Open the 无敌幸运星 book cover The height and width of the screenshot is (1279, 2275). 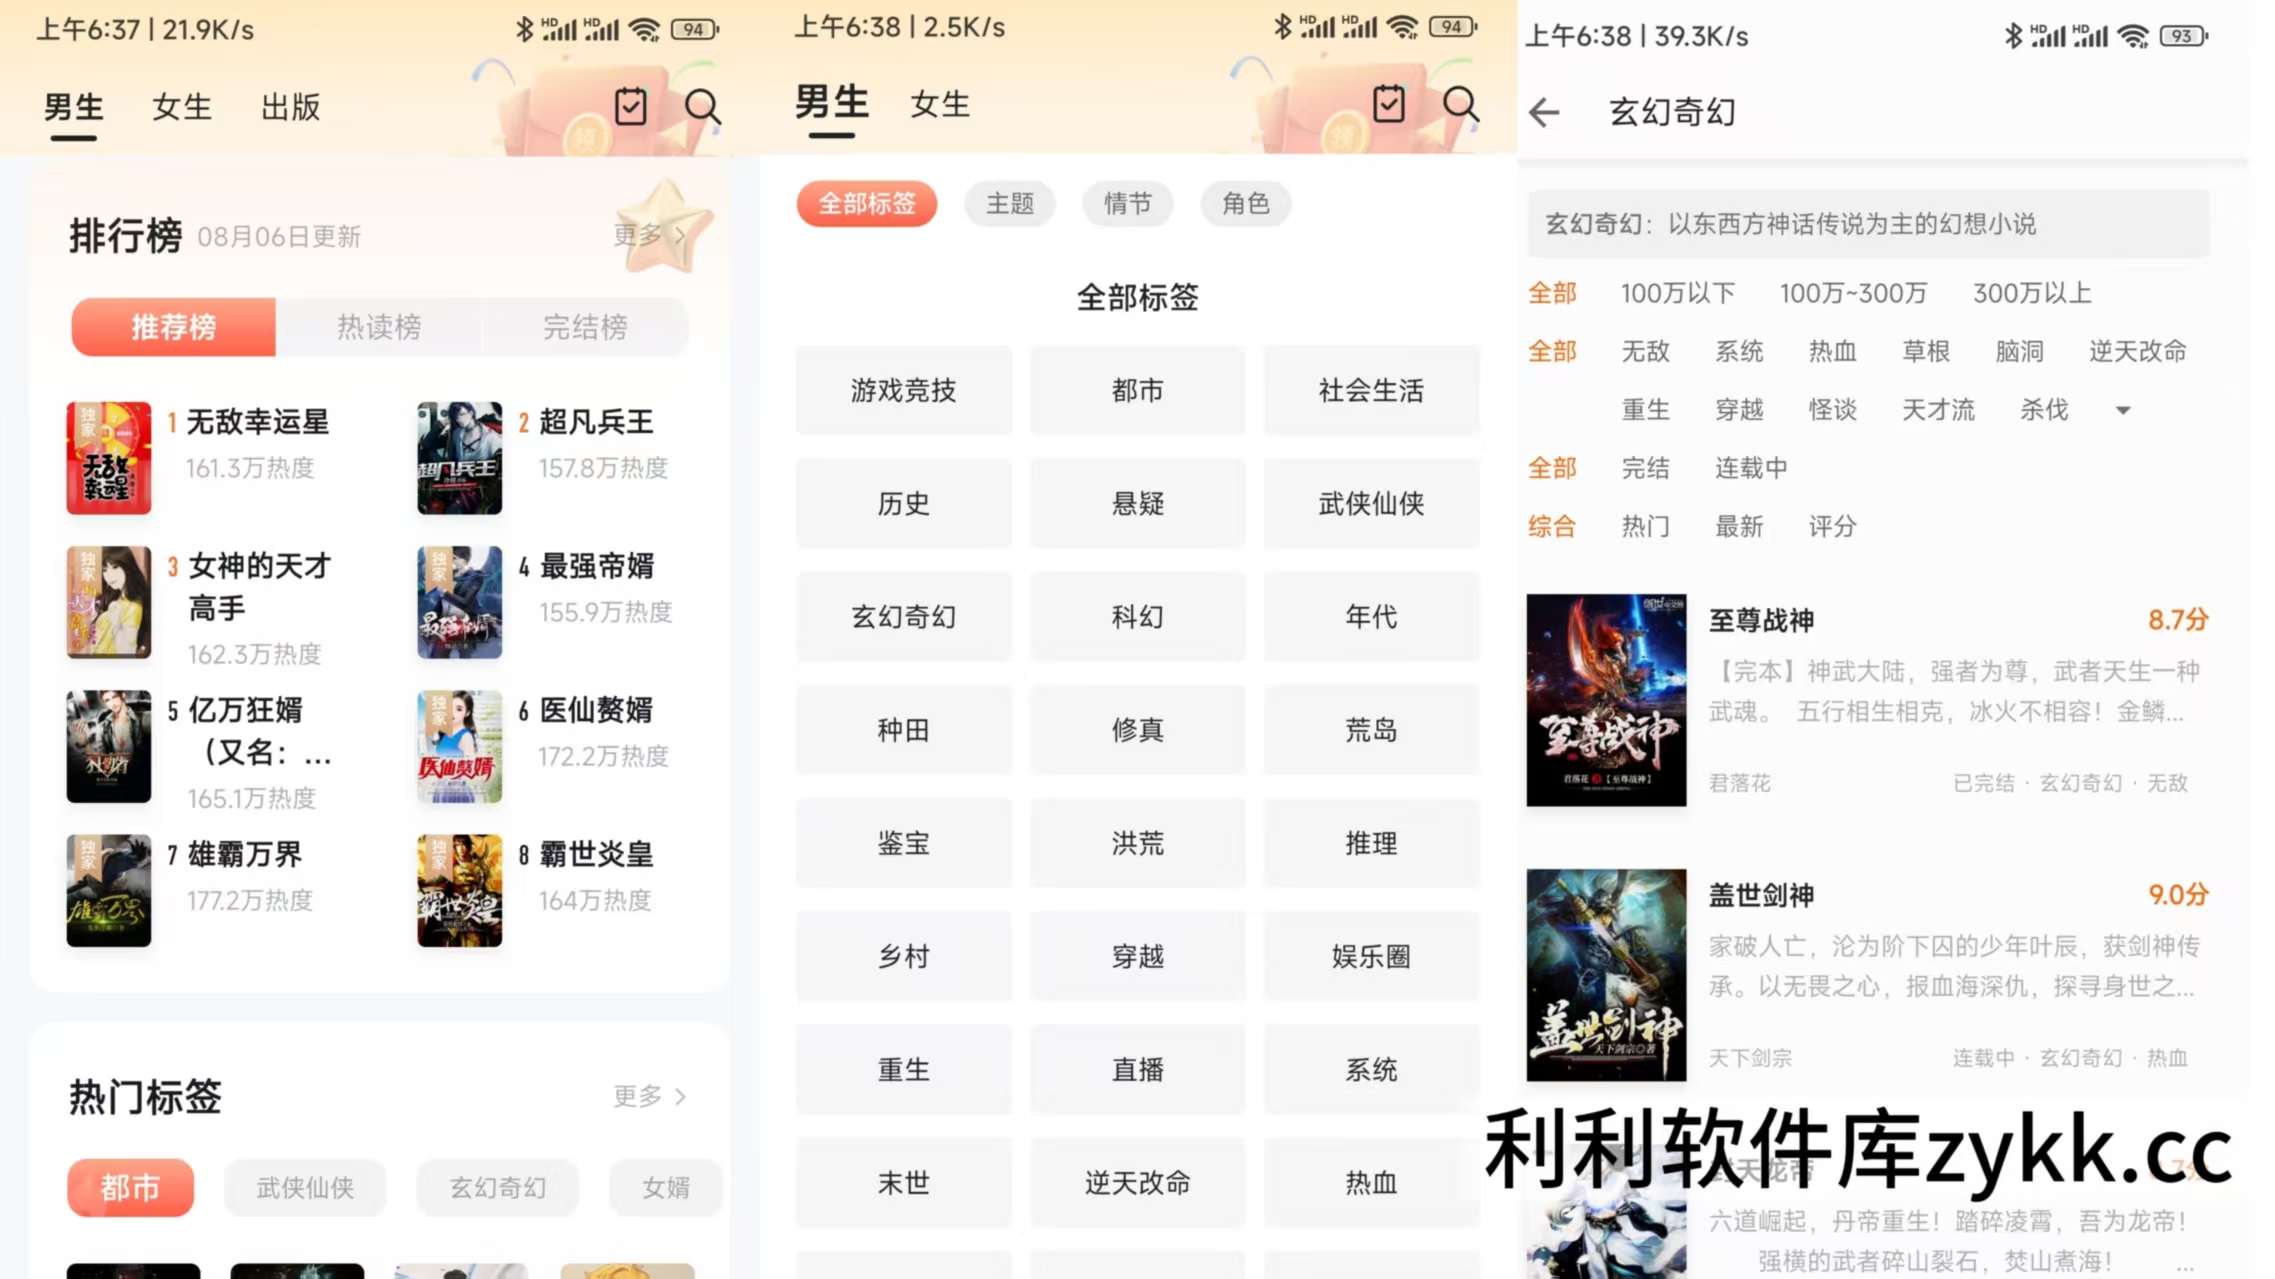click(x=108, y=458)
